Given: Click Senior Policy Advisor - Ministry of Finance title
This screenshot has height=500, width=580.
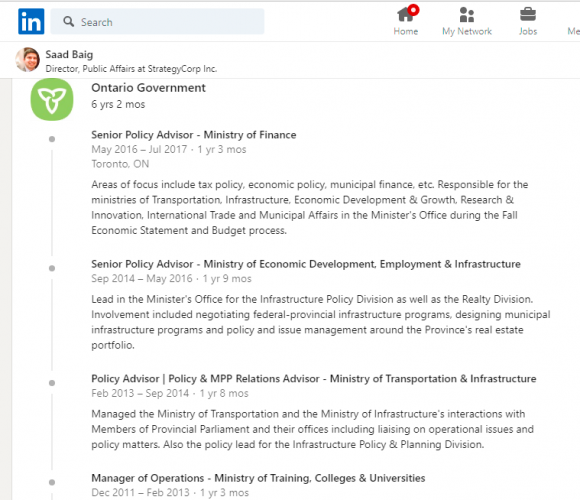Looking at the screenshot, I should [194, 135].
